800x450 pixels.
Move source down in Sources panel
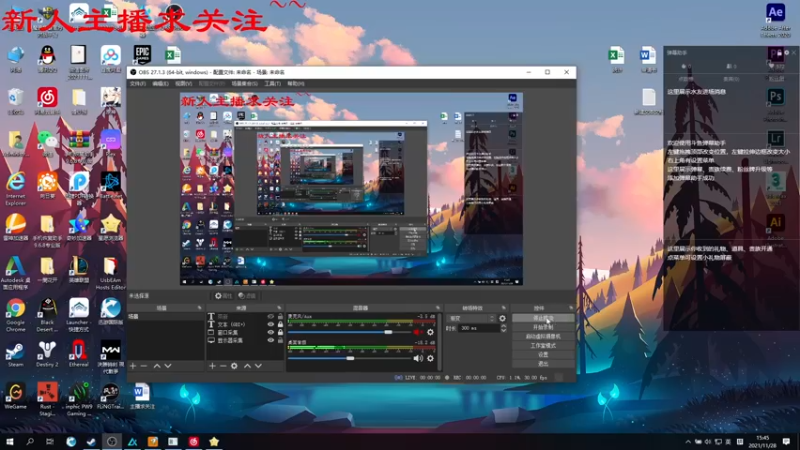click(x=258, y=366)
